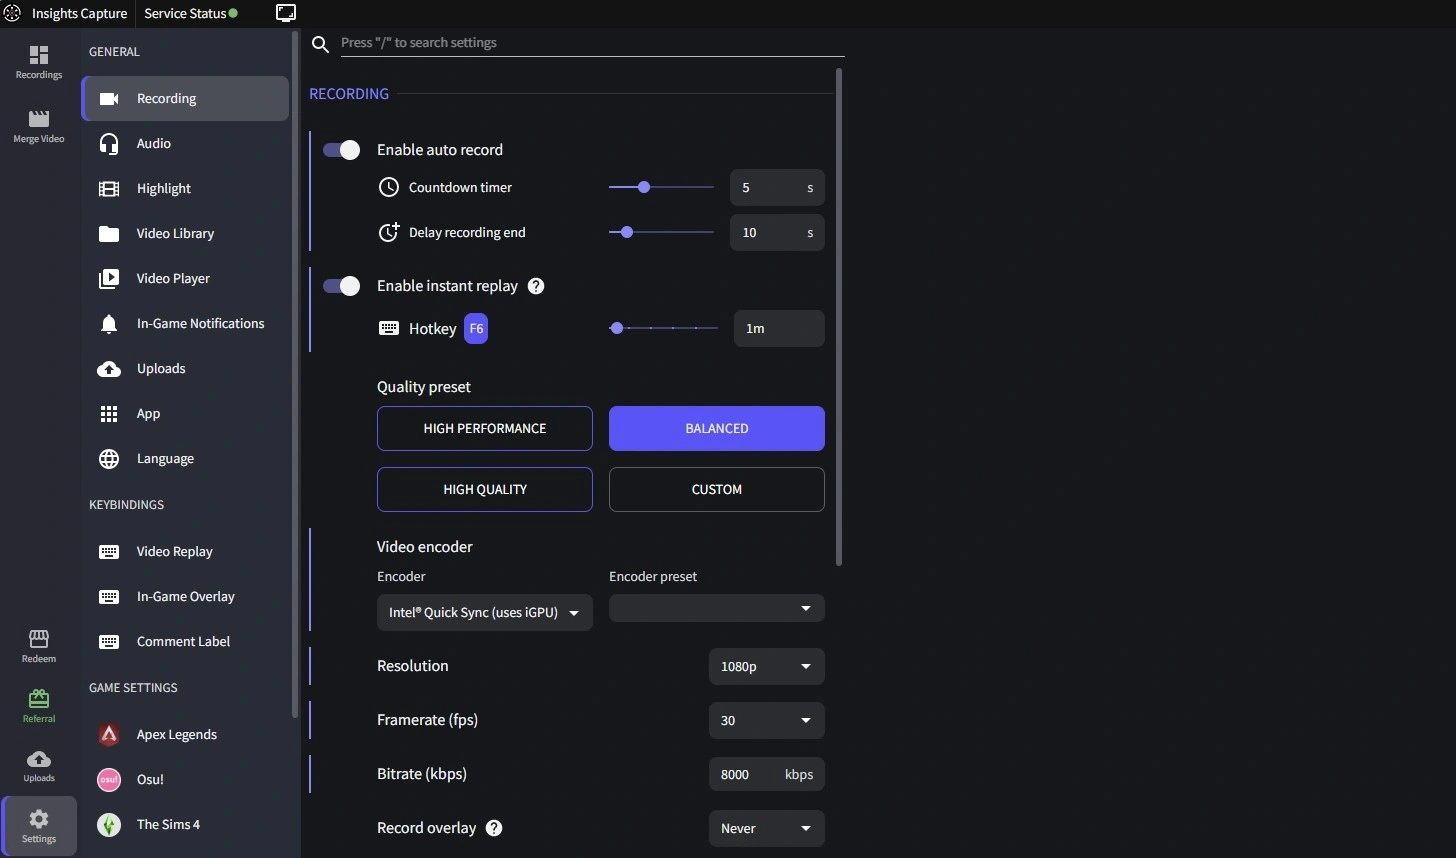This screenshot has height=858, width=1456.
Task: Open the Instant Replay help tooltip icon
Action: point(535,286)
